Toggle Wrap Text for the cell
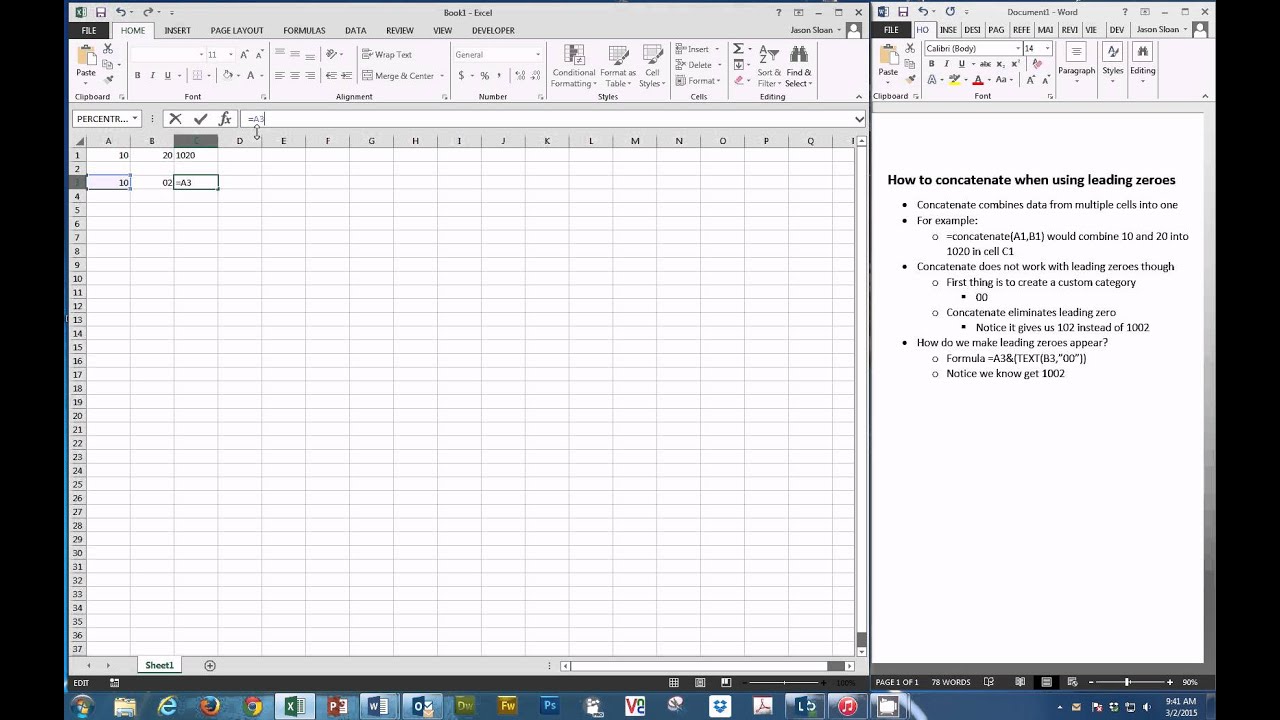 click(x=387, y=54)
